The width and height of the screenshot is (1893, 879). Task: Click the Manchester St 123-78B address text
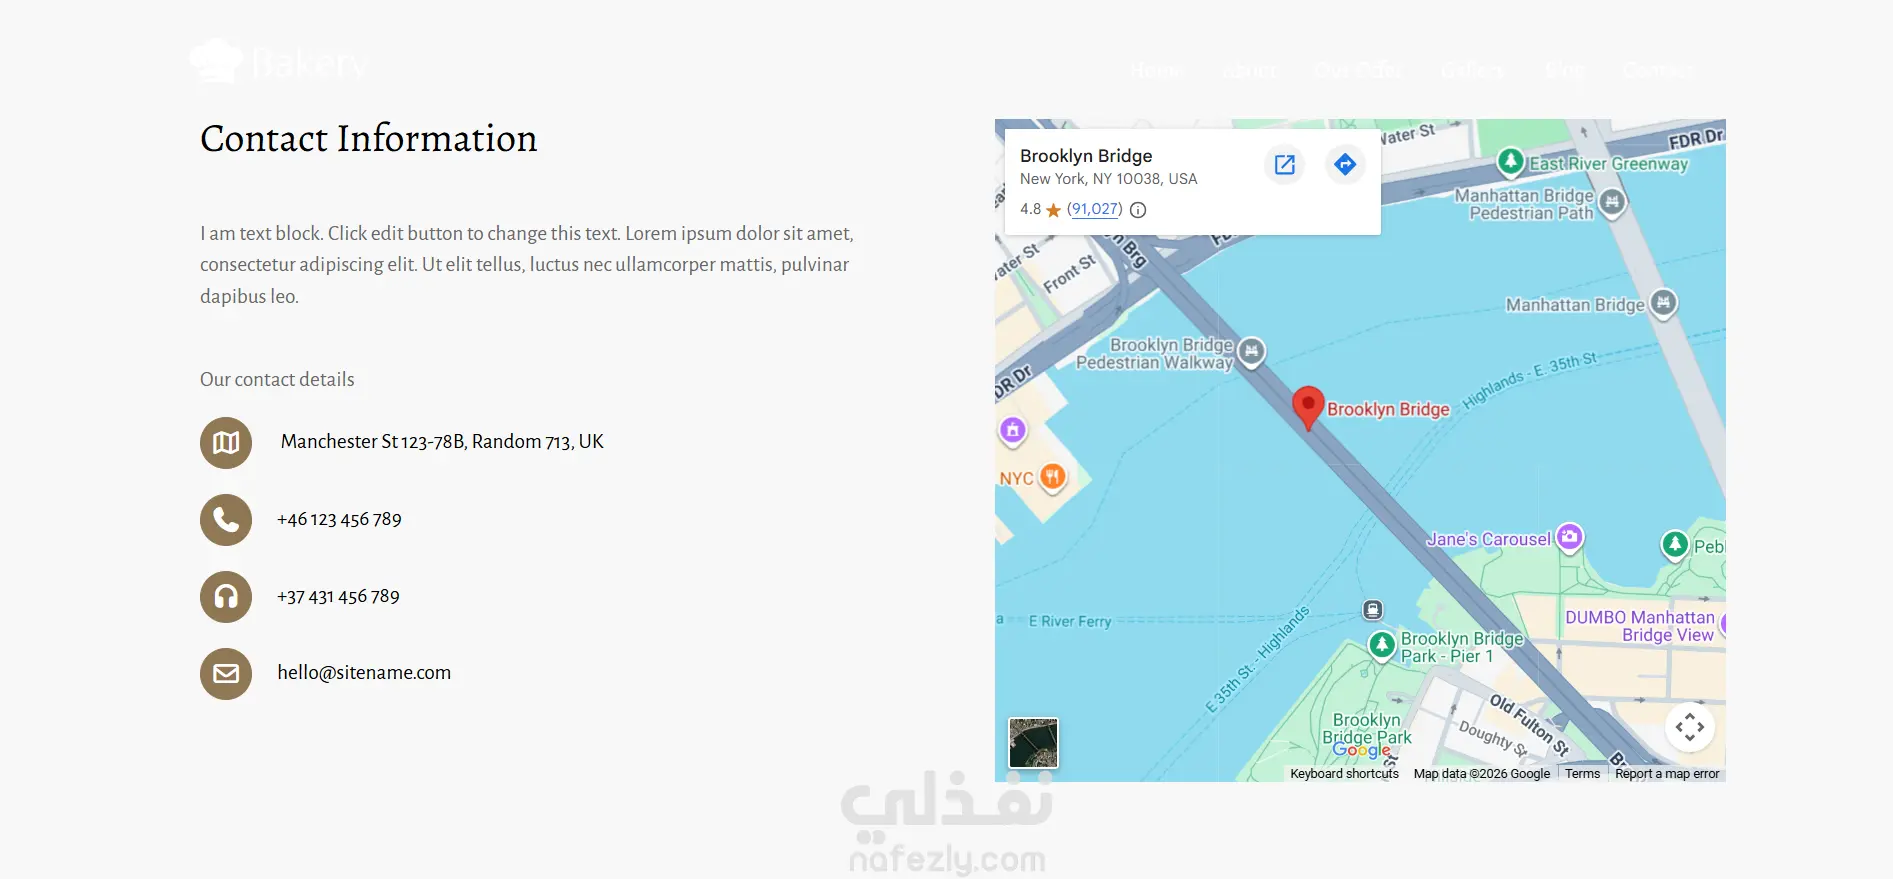tap(442, 442)
